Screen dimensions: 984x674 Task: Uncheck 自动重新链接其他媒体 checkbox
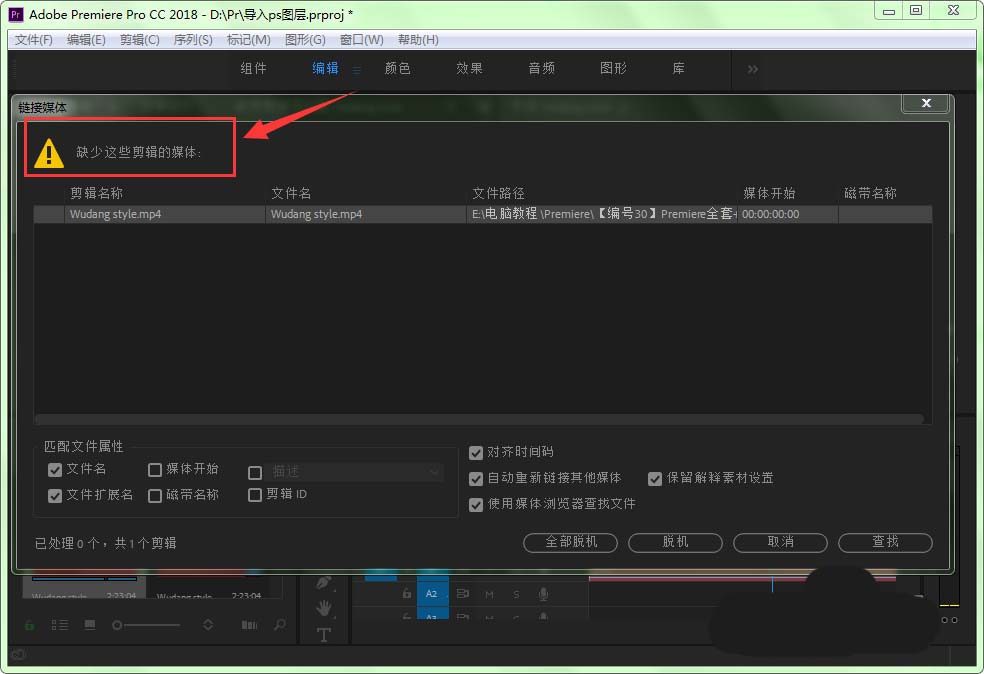tap(476, 479)
